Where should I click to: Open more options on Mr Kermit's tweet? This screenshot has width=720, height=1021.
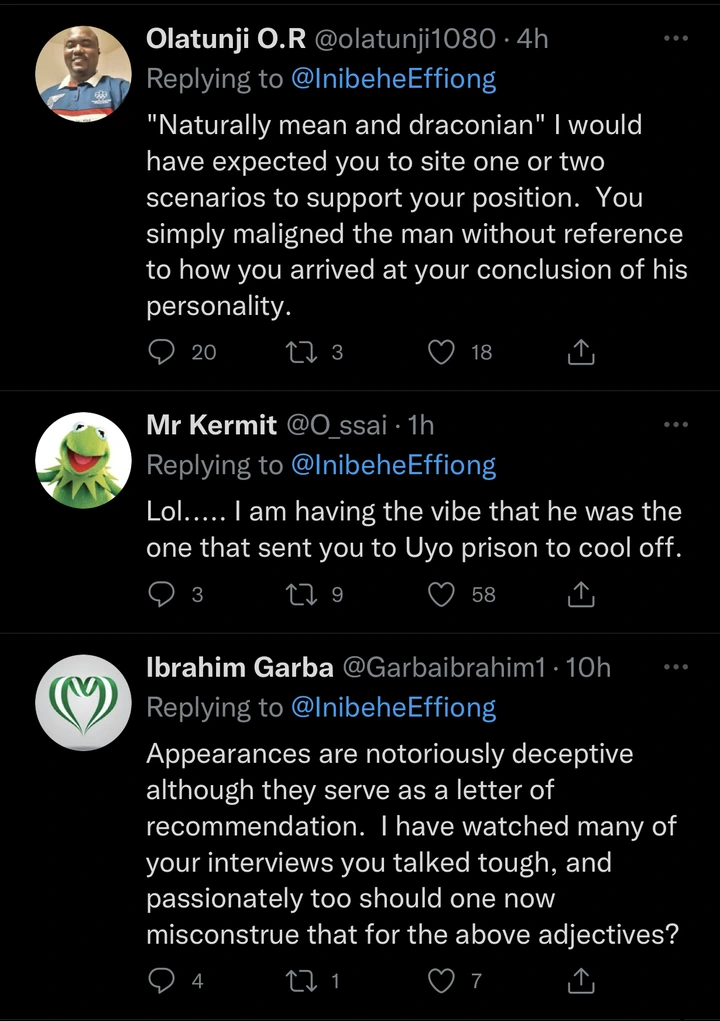tap(676, 425)
